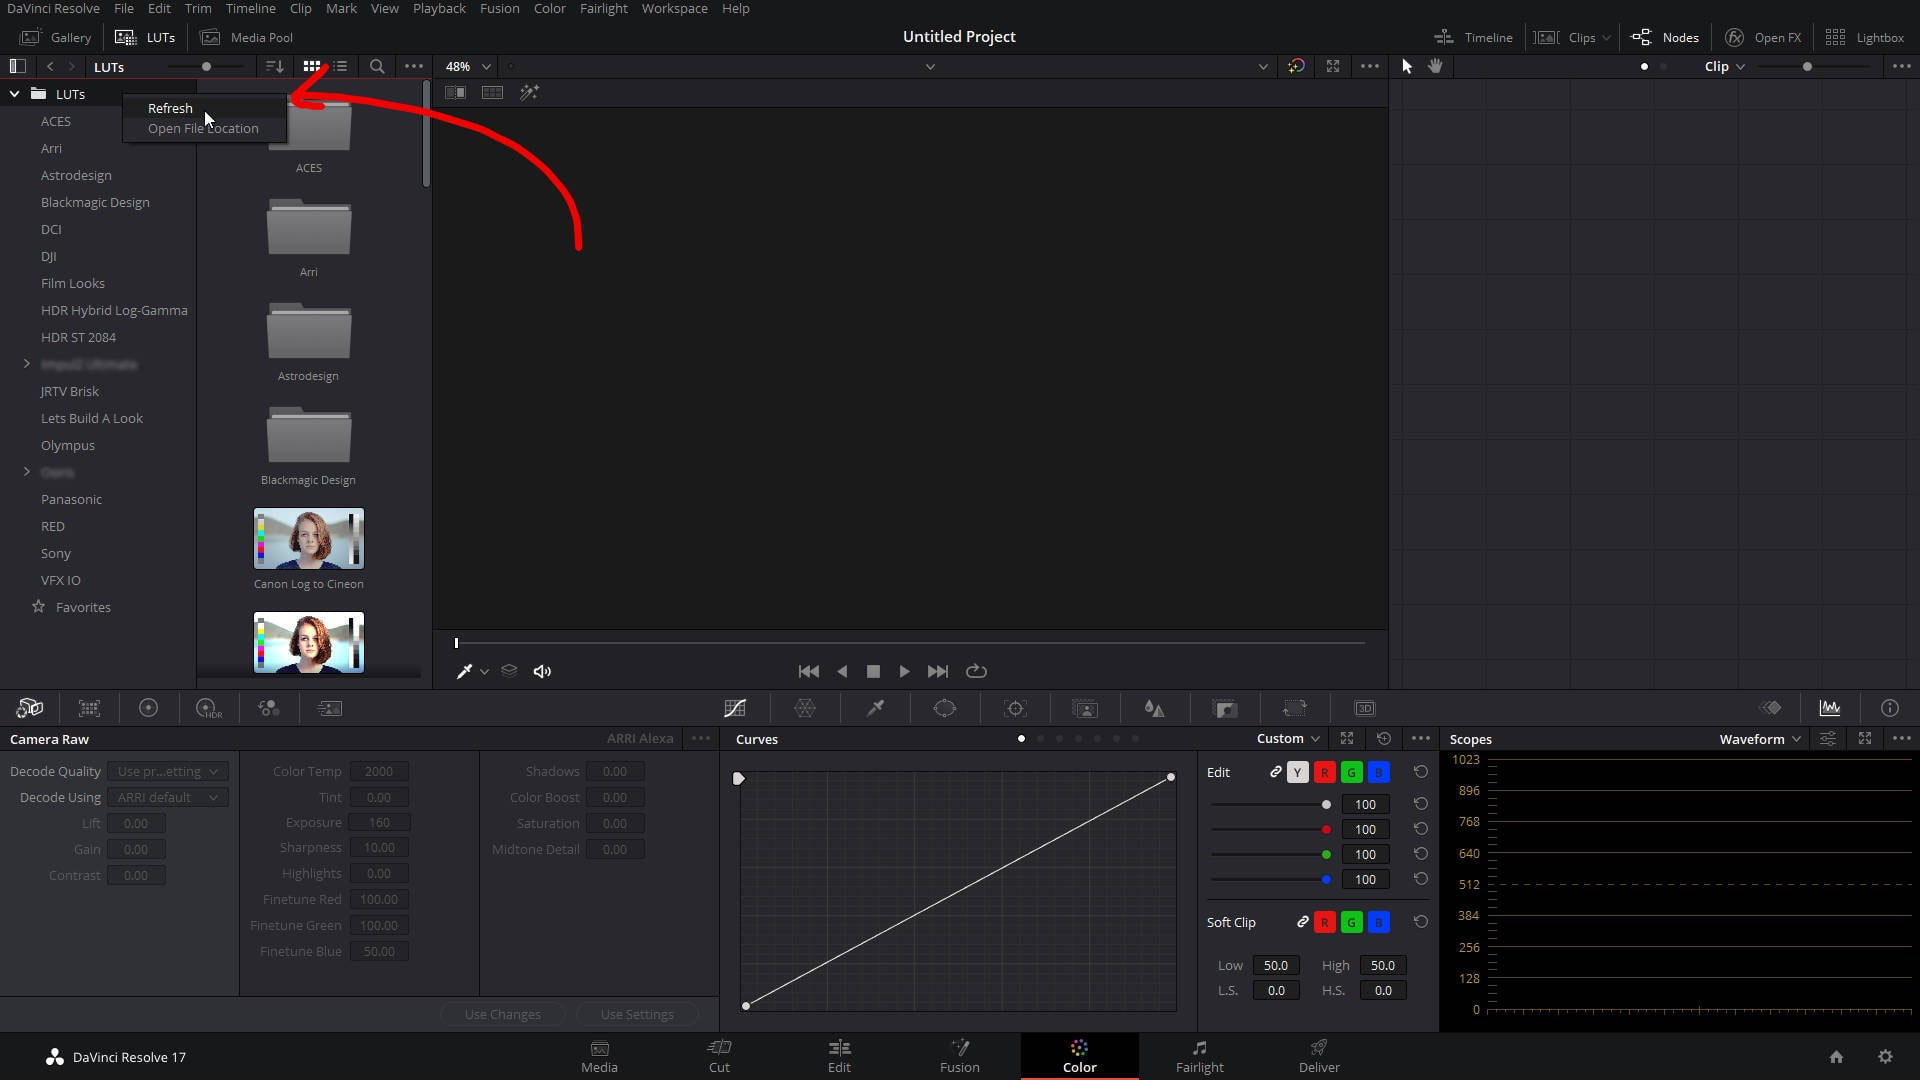Adjust the viewer zoom percentage slider

pyautogui.click(x=466, y=66)
